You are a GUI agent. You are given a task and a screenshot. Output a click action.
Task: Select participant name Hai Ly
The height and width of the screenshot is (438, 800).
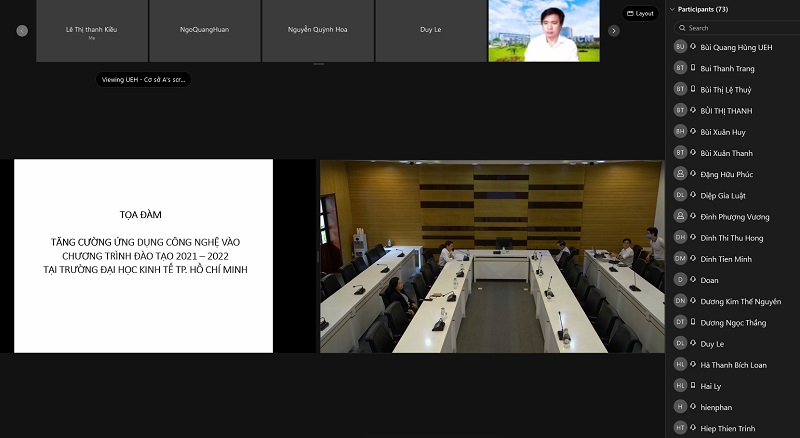pos(710,386)
